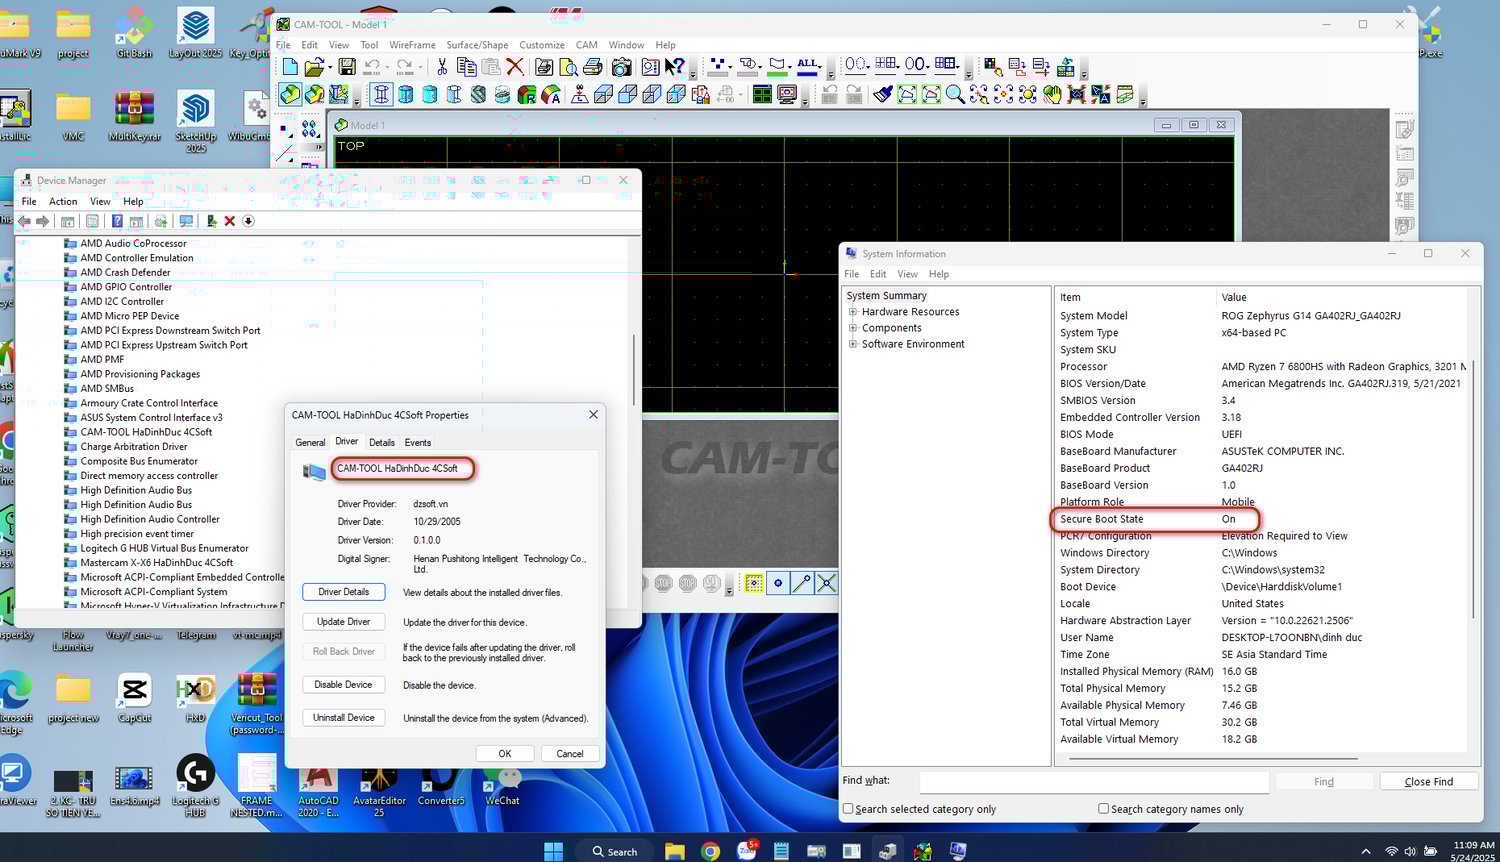Click the magnifying glass zoom icon
The image size is (1500, 862).
point(955,95)
